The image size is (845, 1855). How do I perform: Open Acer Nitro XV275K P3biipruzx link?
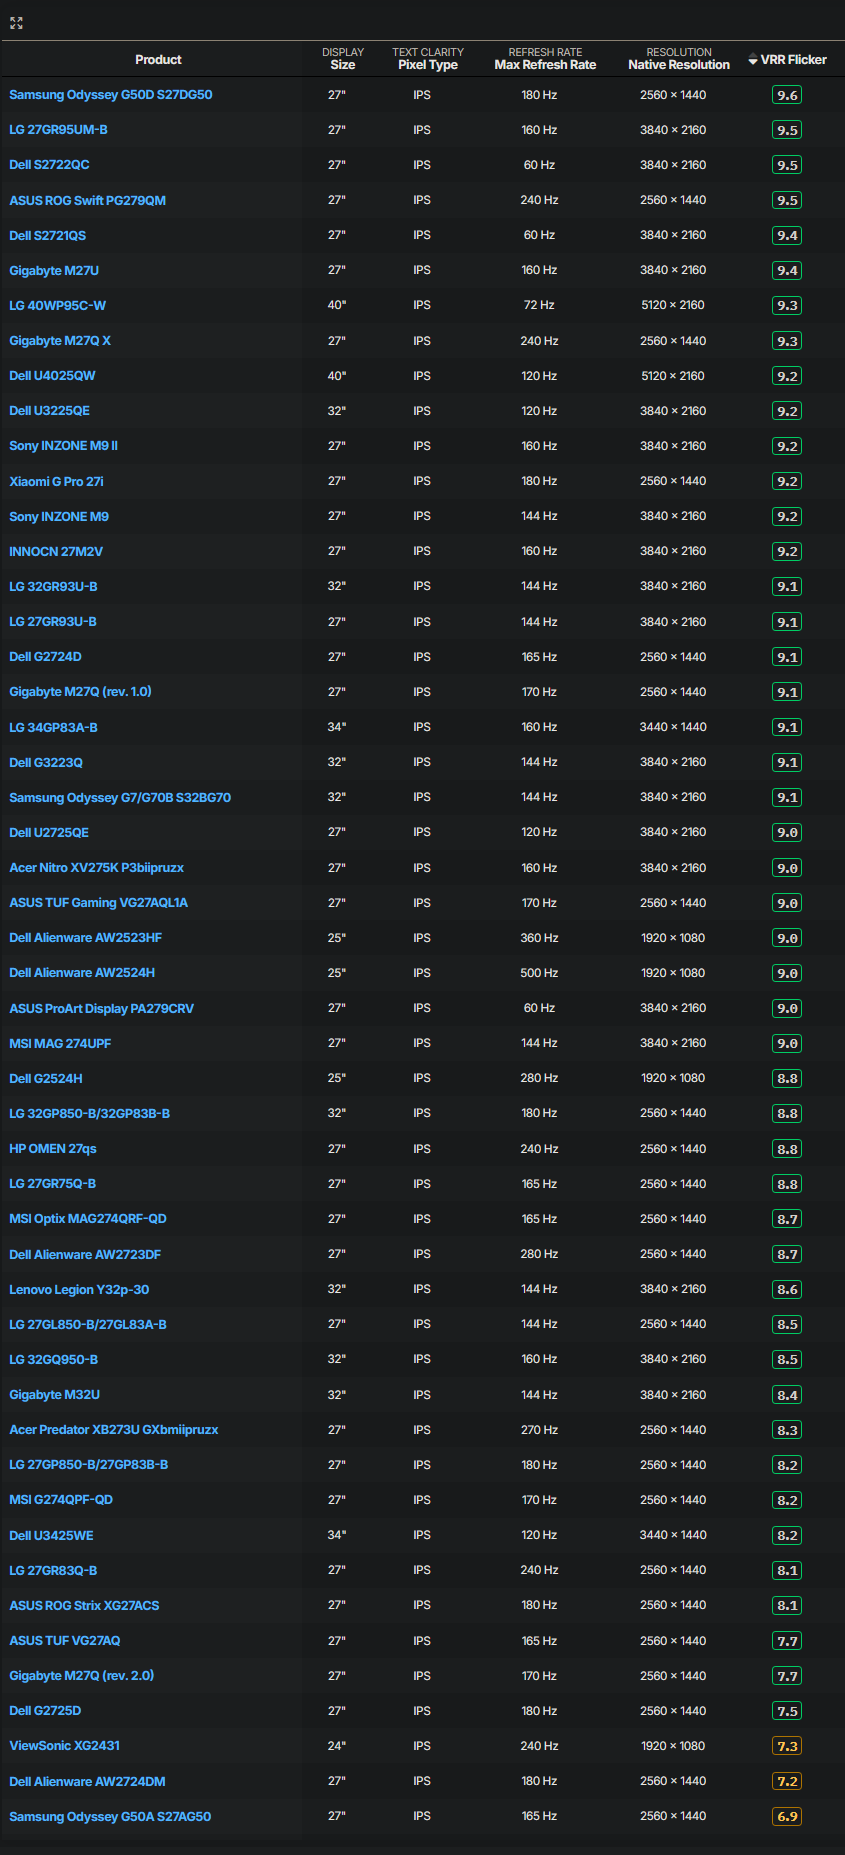(x=96, y=868)
